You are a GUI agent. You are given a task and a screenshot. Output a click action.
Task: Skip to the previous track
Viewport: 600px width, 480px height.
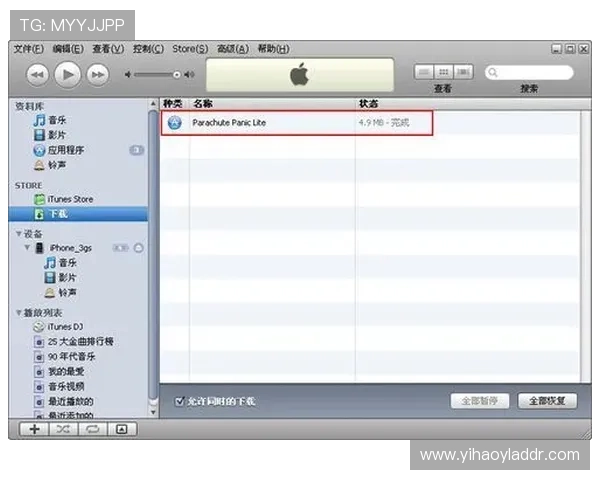pyautogui.click(x=37, y=75)
